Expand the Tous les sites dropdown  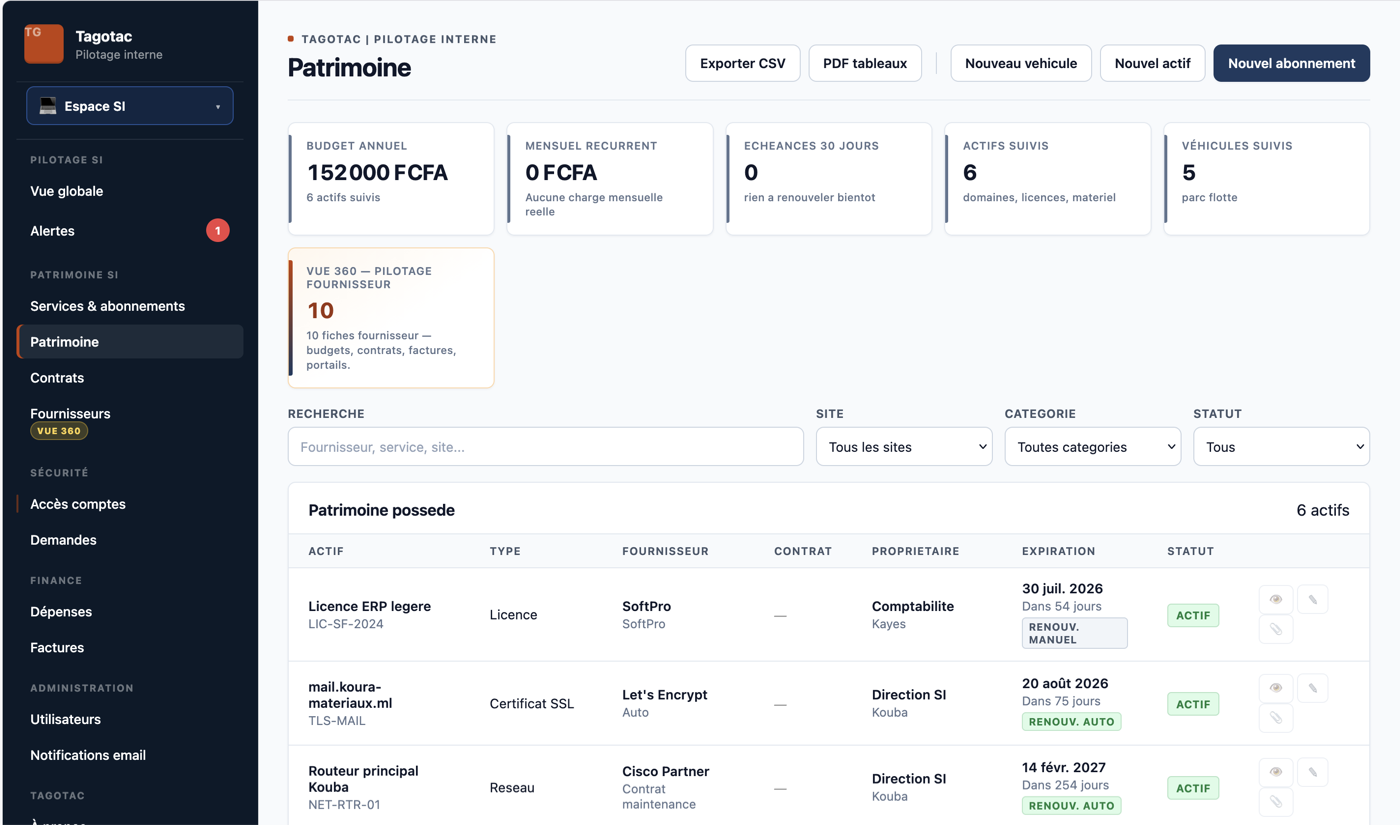904,447
